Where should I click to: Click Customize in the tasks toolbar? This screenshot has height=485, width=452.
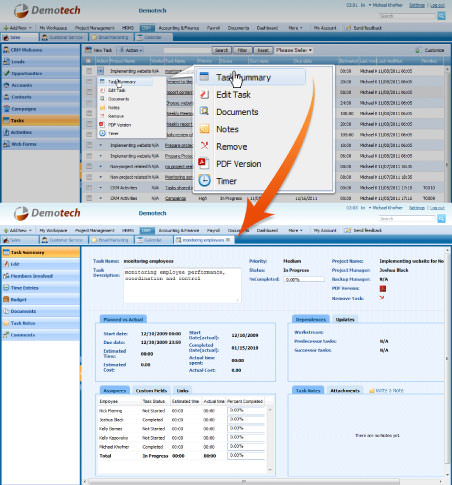430,50
